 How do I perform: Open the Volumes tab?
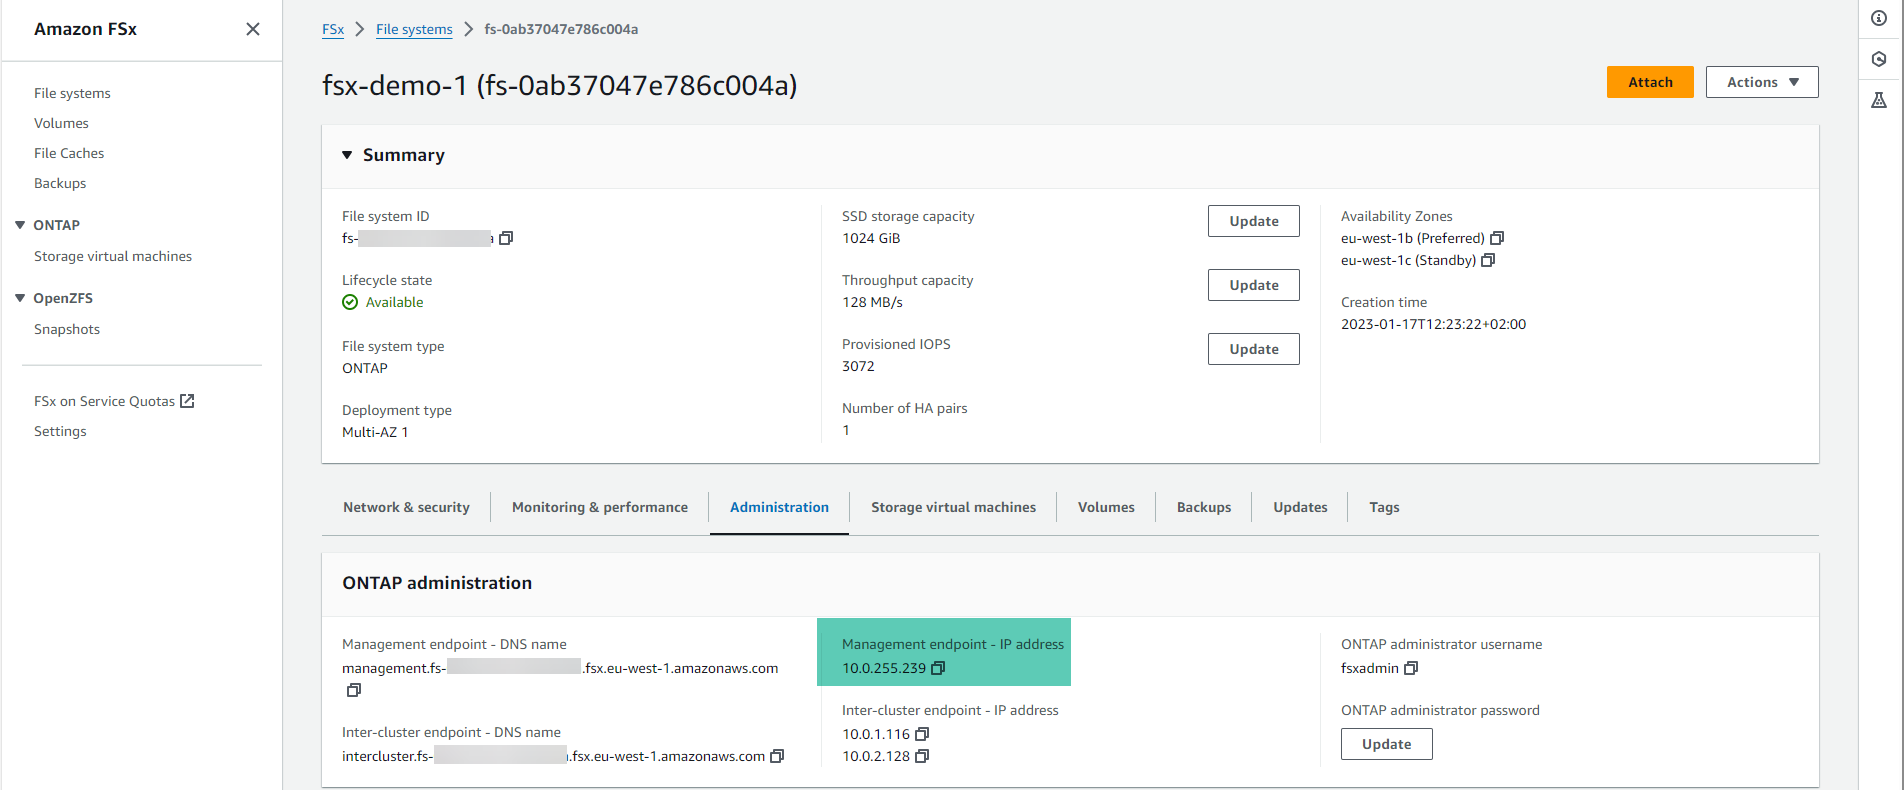pyautogui.click(x=1106, y=507)
